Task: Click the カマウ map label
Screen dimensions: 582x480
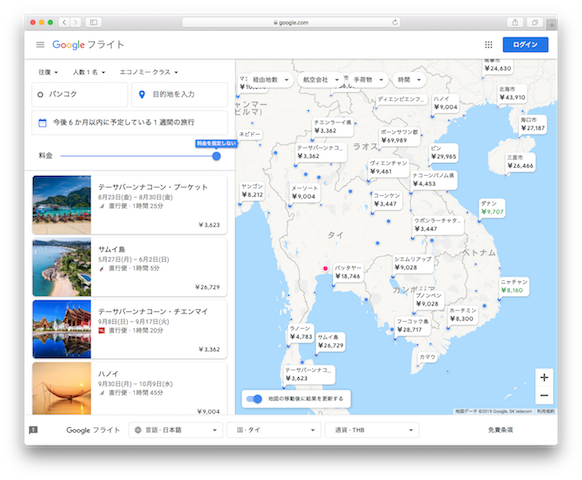Action: coord(427,357)
